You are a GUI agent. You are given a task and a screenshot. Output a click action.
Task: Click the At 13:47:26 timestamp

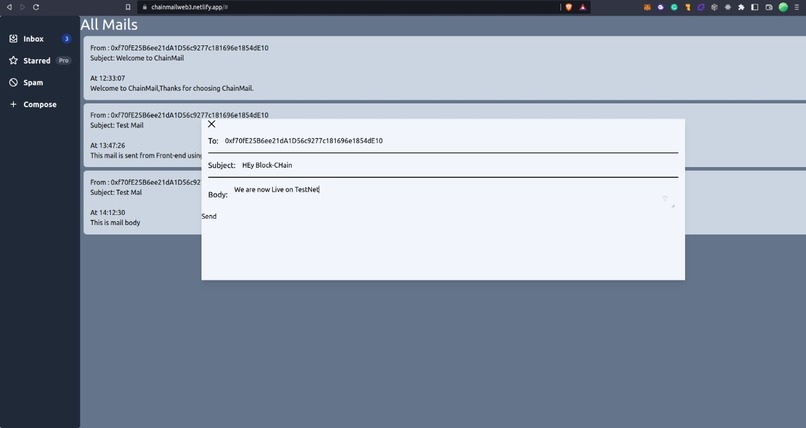(107, 145)
